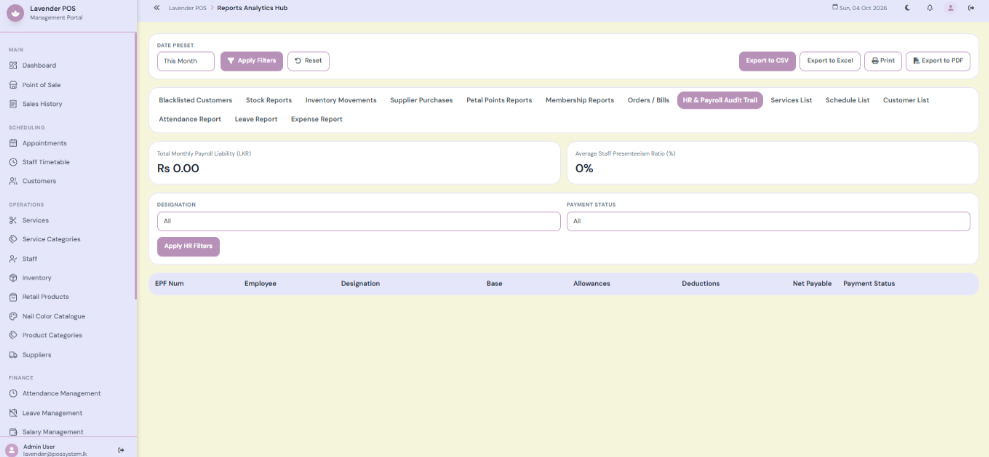989x457 pixels.
Task: Click the Staff Timetable clock icon
Action: pyautogui.click(x=13, y=162)
